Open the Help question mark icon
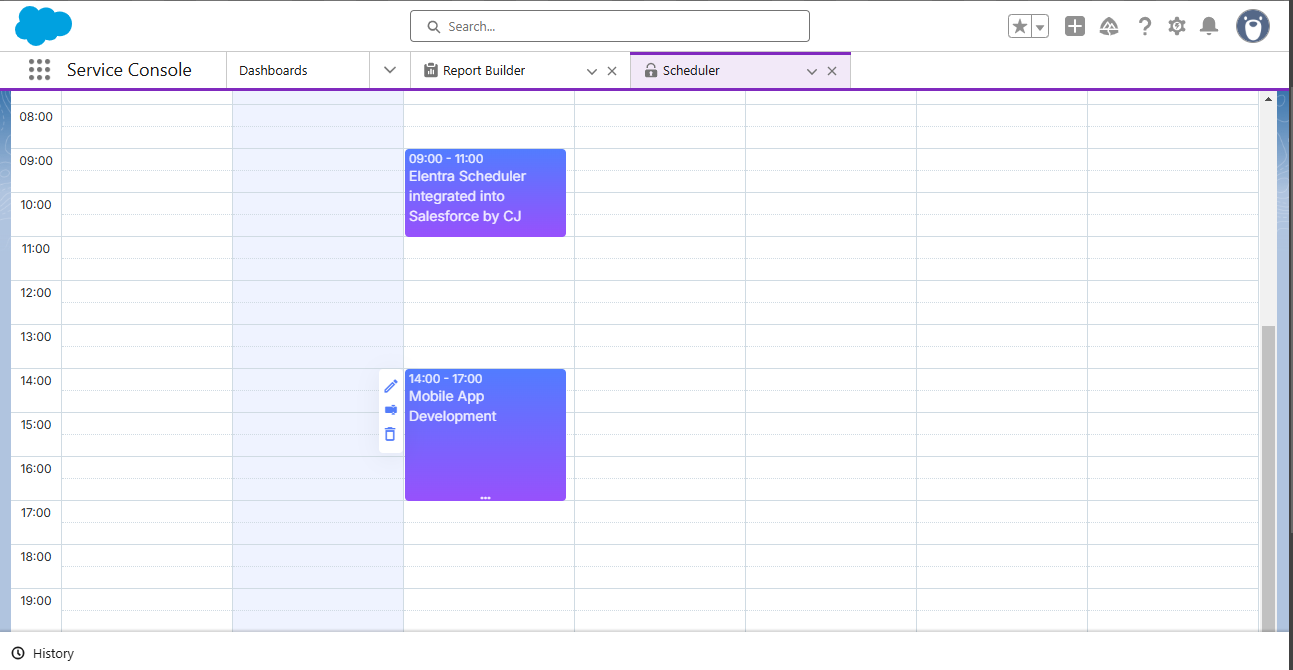 point(1145,27)
